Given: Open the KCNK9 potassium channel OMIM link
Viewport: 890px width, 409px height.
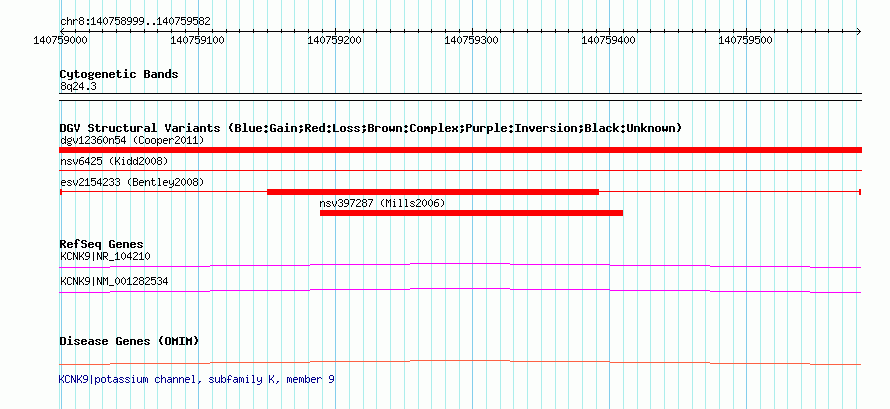Looking at the screenshot, I should (x=196, y=379).
